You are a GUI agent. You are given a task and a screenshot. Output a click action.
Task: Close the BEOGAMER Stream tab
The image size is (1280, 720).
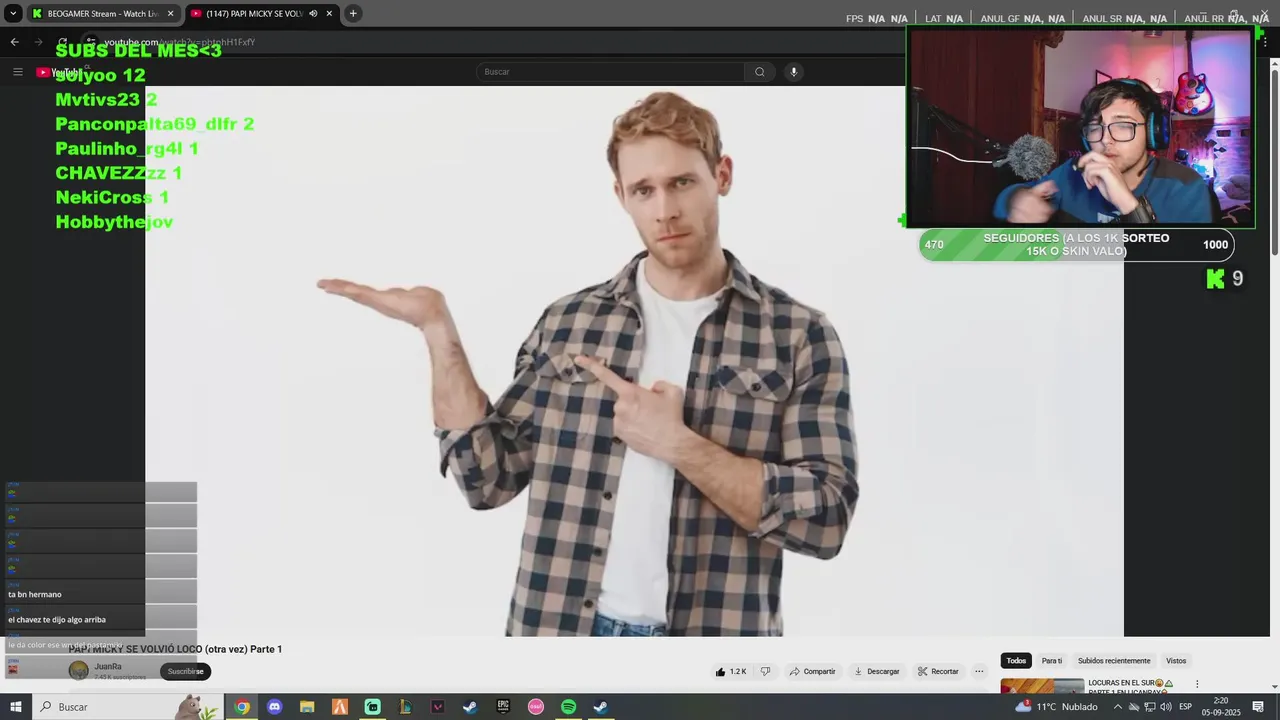point(170,13)
